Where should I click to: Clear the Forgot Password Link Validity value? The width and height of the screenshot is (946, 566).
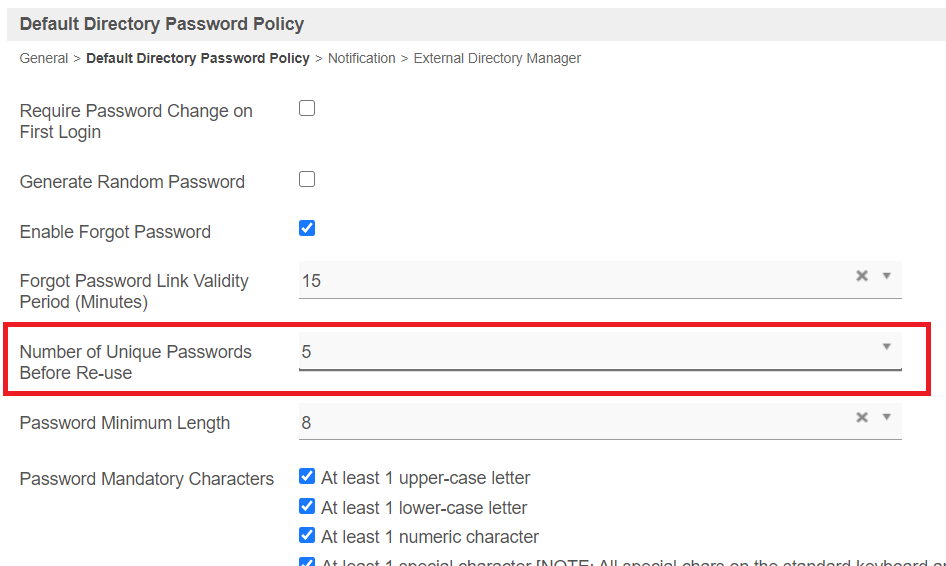[x=861, y=276]
